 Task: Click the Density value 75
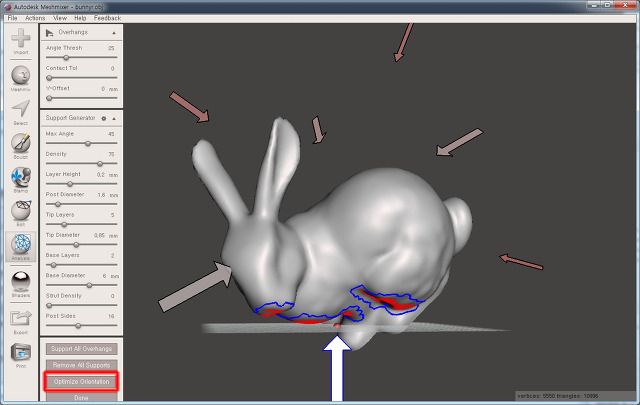[111, 154]
